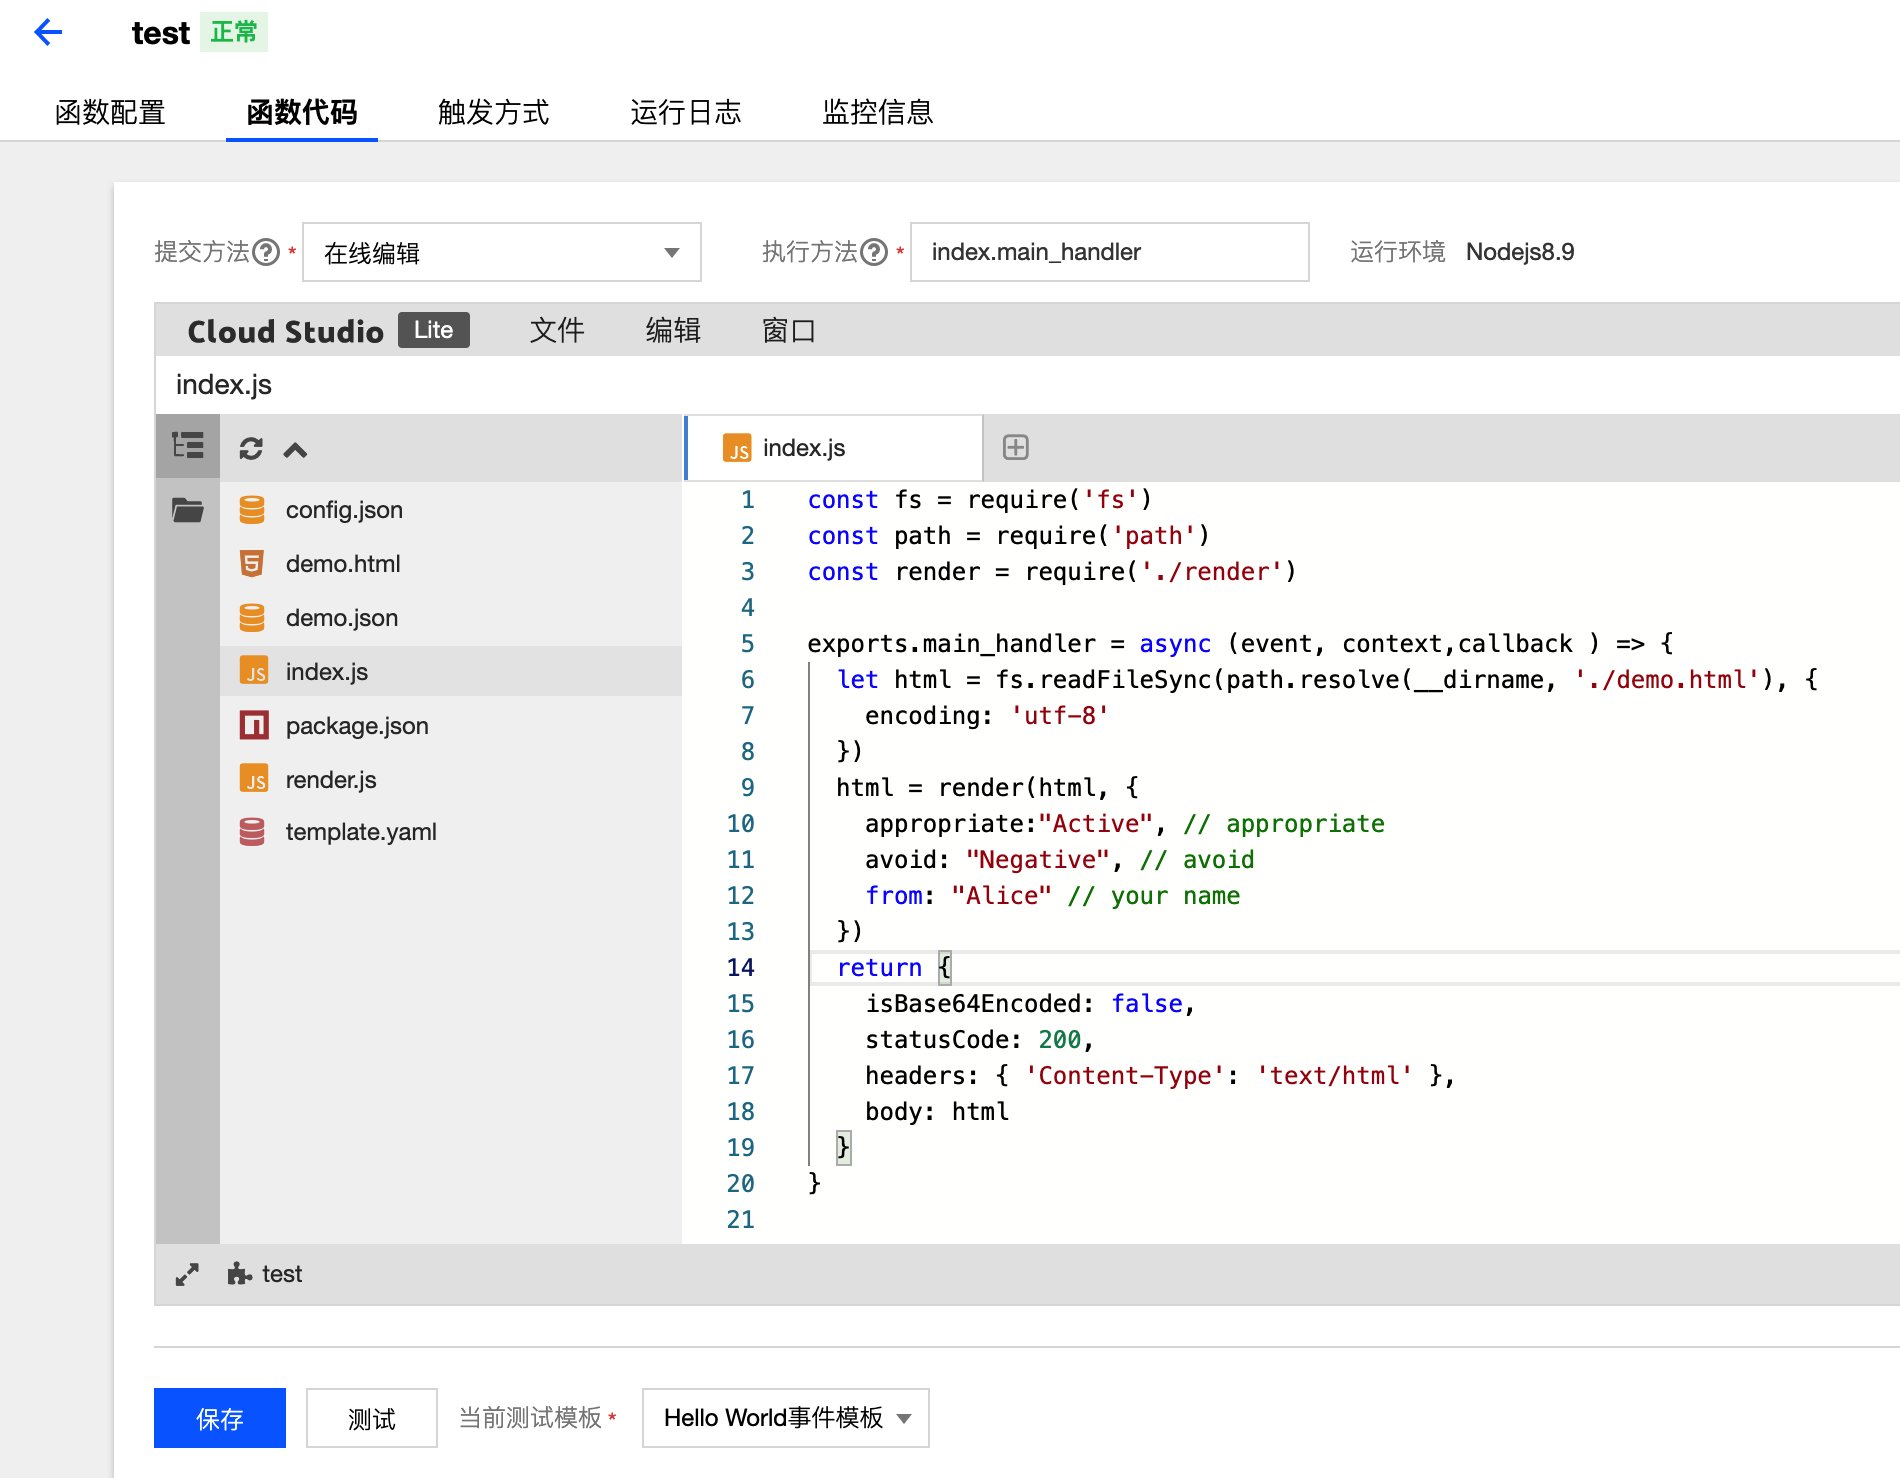Collapse file tree with chevron icon
The height and width of the screenshot is (1478, 1900).
click(x=295, y=450)
